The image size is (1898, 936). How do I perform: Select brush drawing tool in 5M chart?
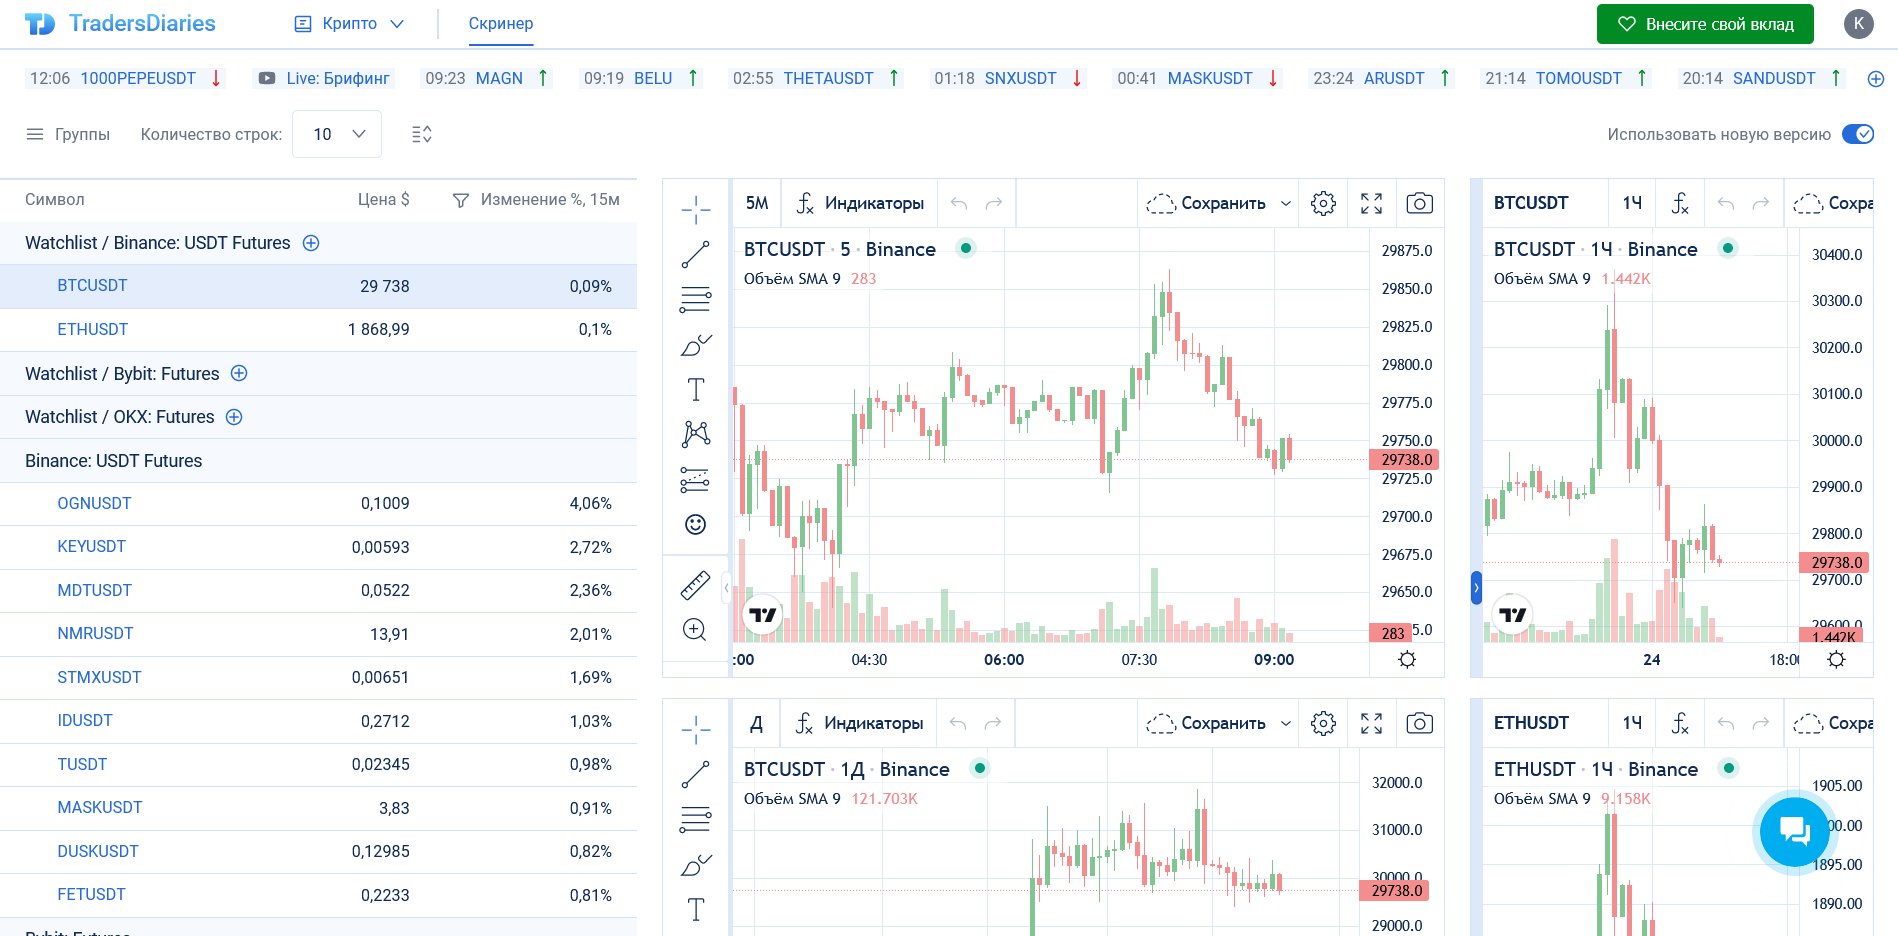pyautogui.click(x=696, y=344)
